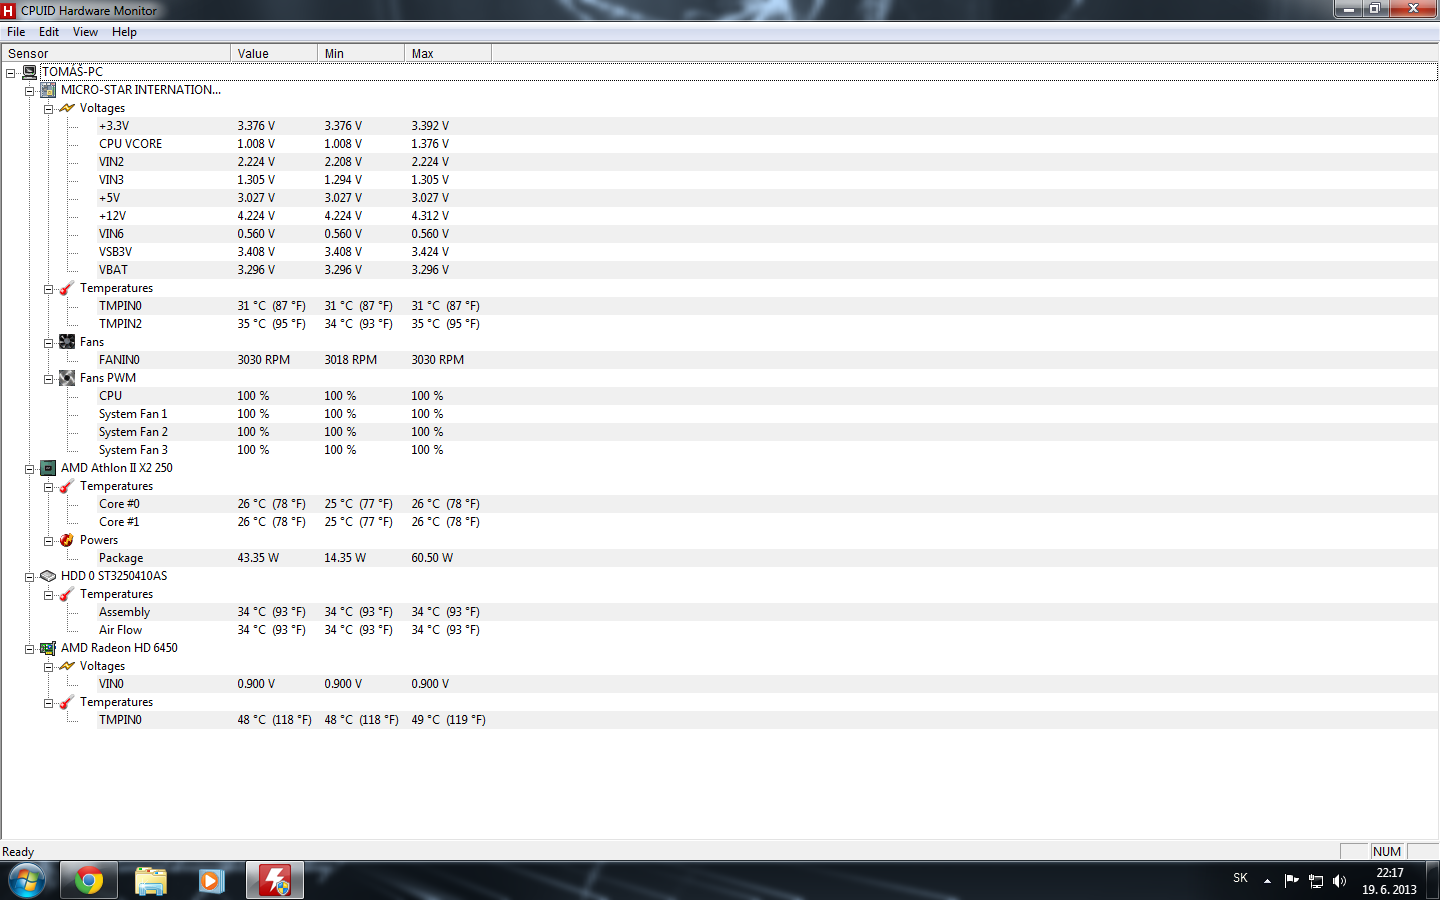Screen dimensions: 1440x900
Task: Open the File menu
Action: pyautogui.click(x=16, y=32)
